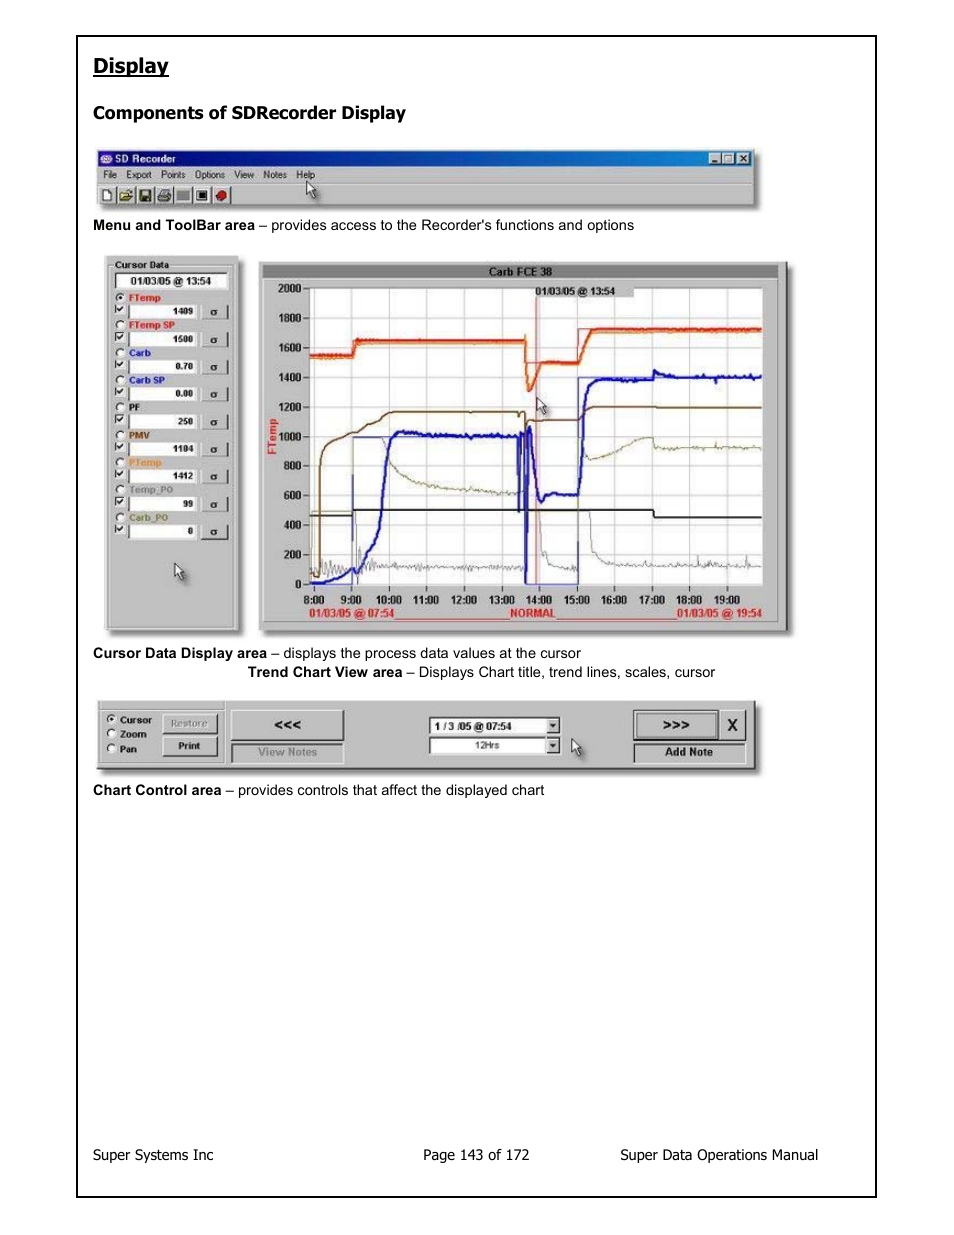
Task: Click the Save floppy disk toolbar icon
Action: coord(145,196)
